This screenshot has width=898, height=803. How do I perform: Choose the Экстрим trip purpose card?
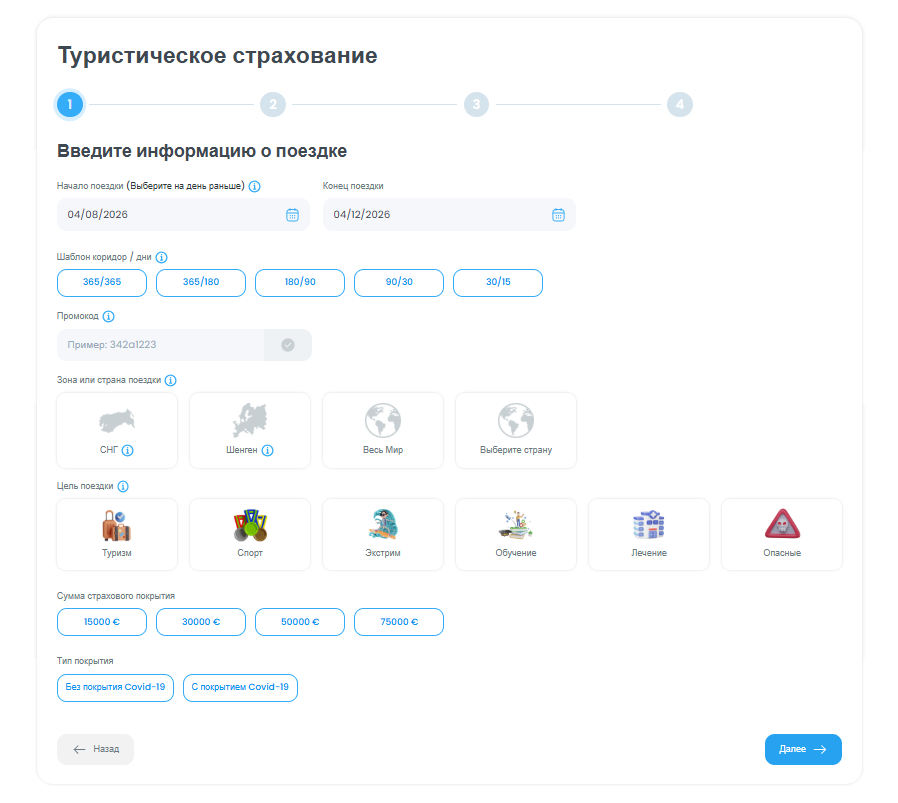point(382,534)
